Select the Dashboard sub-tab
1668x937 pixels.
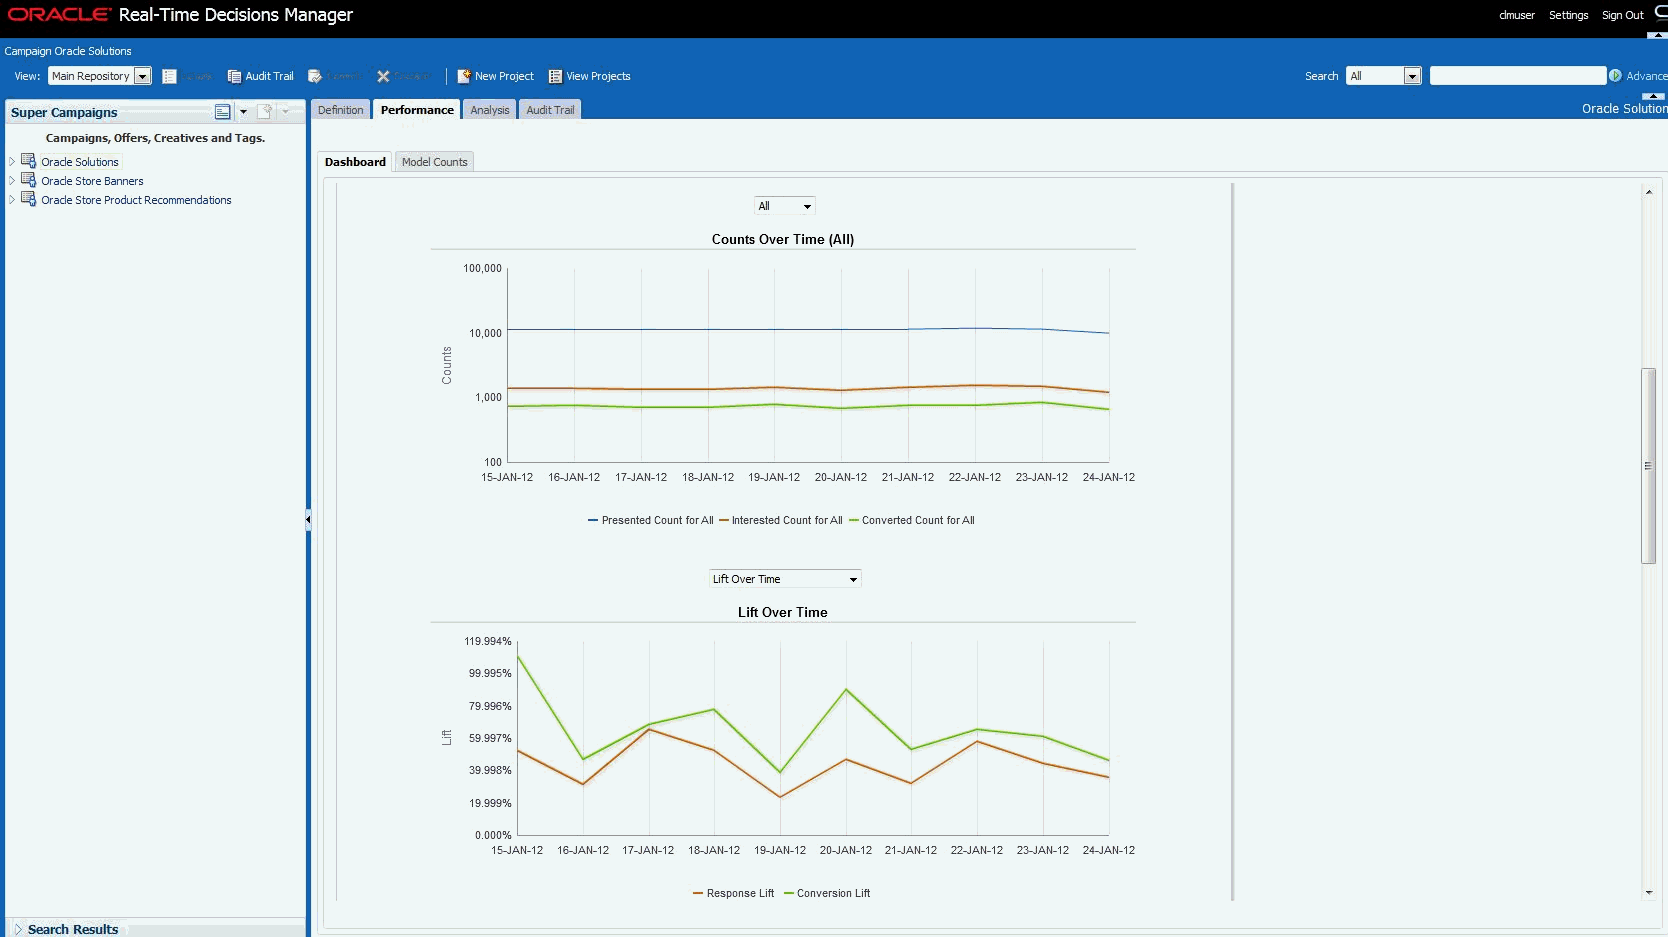[355, 162]
